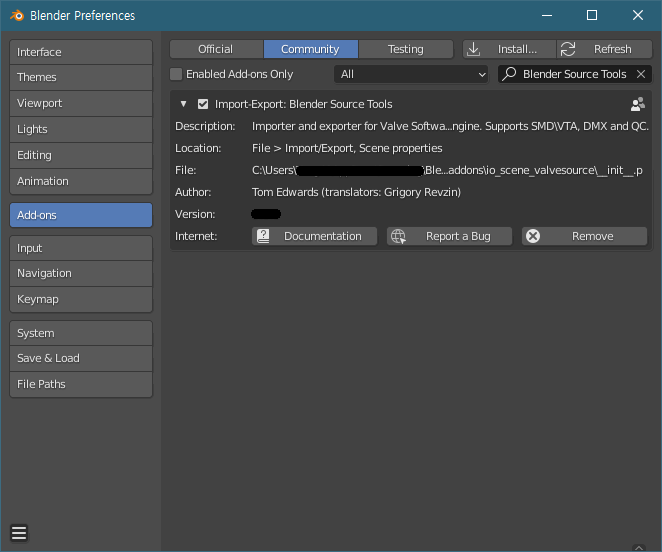Go to Navigation preferences
662x552 pixels.
[81, 273]
